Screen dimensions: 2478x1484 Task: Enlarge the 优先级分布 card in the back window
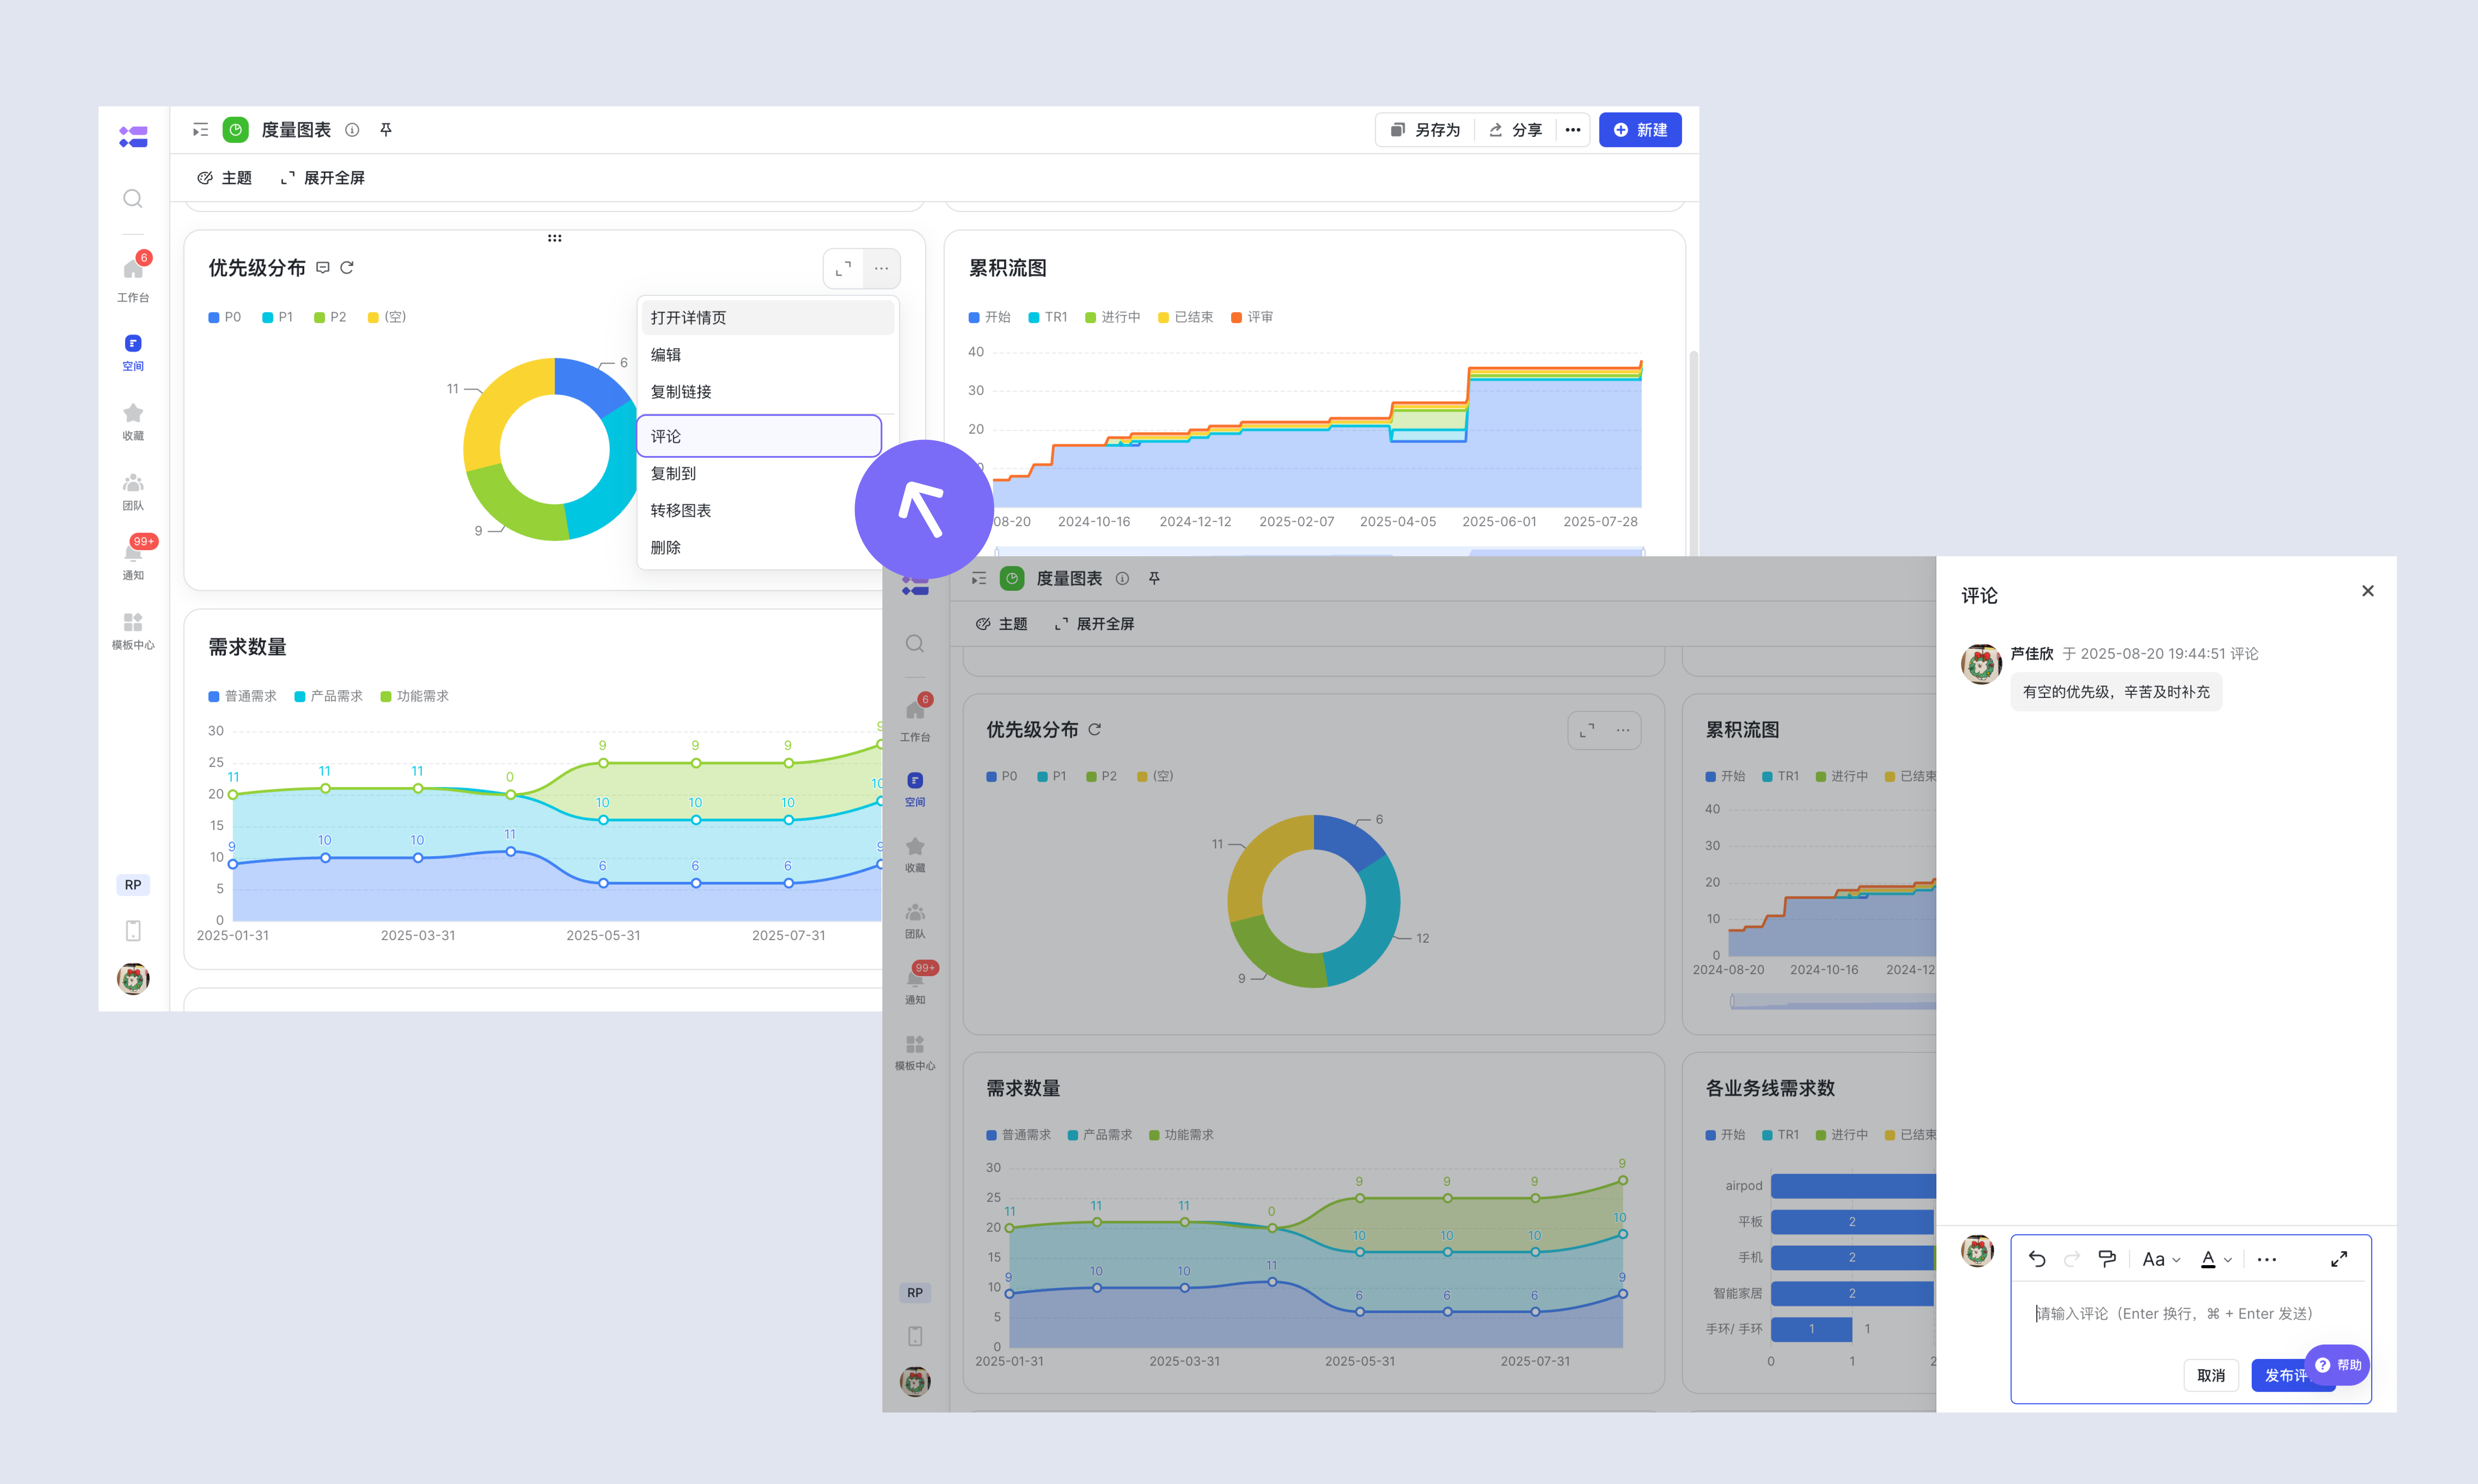pyautogui.click(x=843, y=268)
